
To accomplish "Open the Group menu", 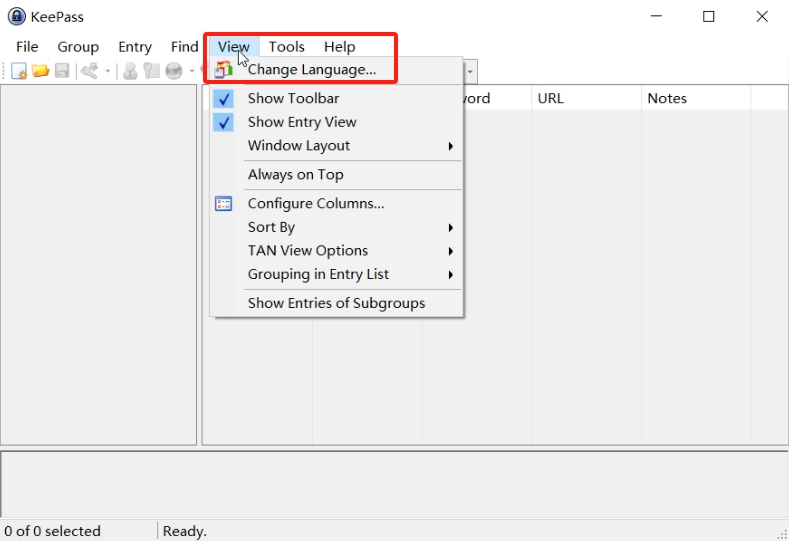I will 78,47.
